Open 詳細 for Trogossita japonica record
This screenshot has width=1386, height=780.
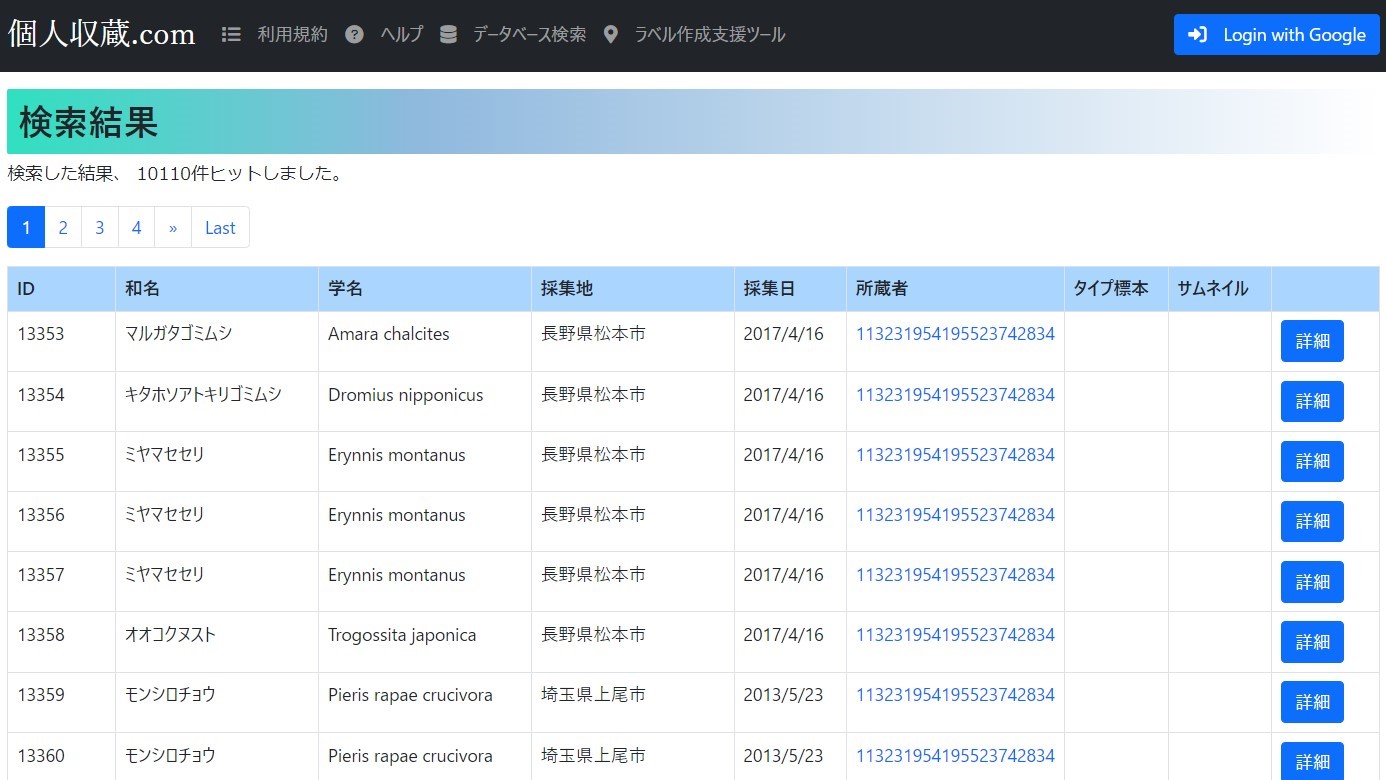tap(1312, 642)
